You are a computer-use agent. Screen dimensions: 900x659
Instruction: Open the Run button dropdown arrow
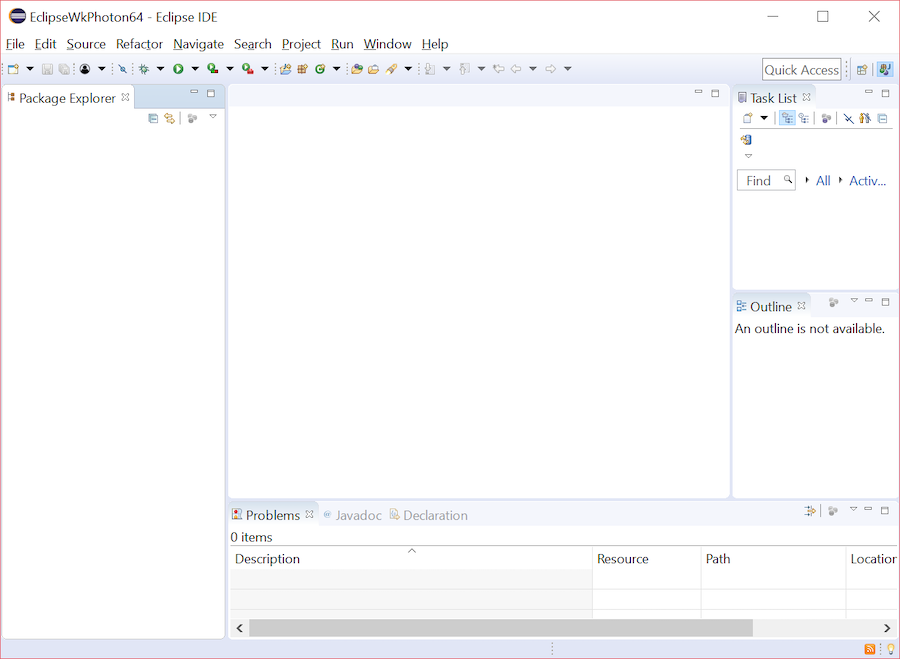point(194,69)
